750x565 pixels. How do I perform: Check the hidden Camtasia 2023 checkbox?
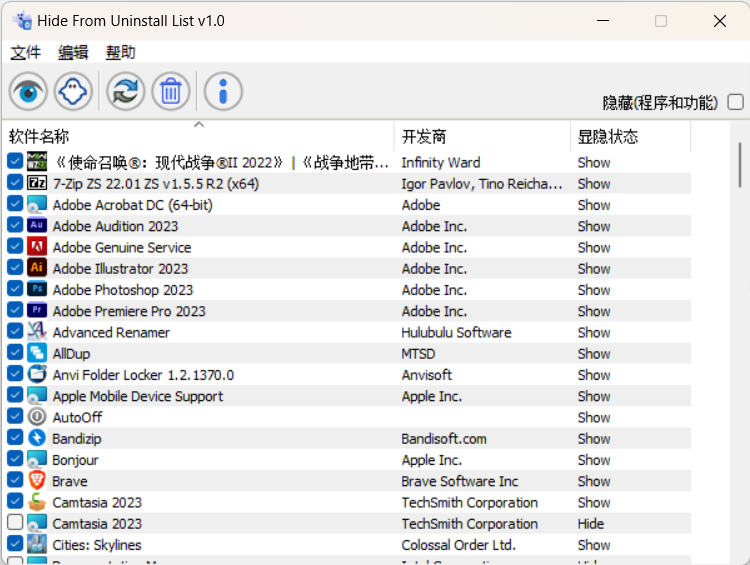point(15,522)
